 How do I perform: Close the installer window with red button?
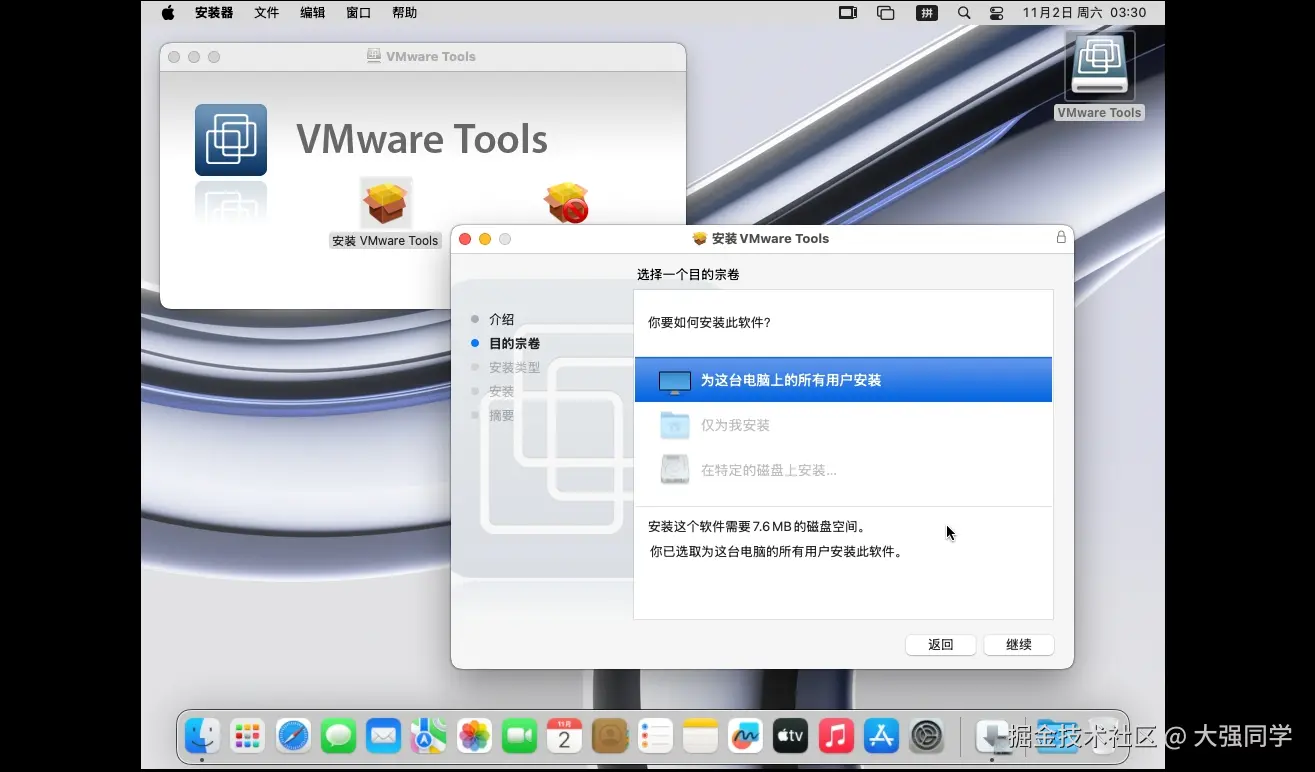465,239
